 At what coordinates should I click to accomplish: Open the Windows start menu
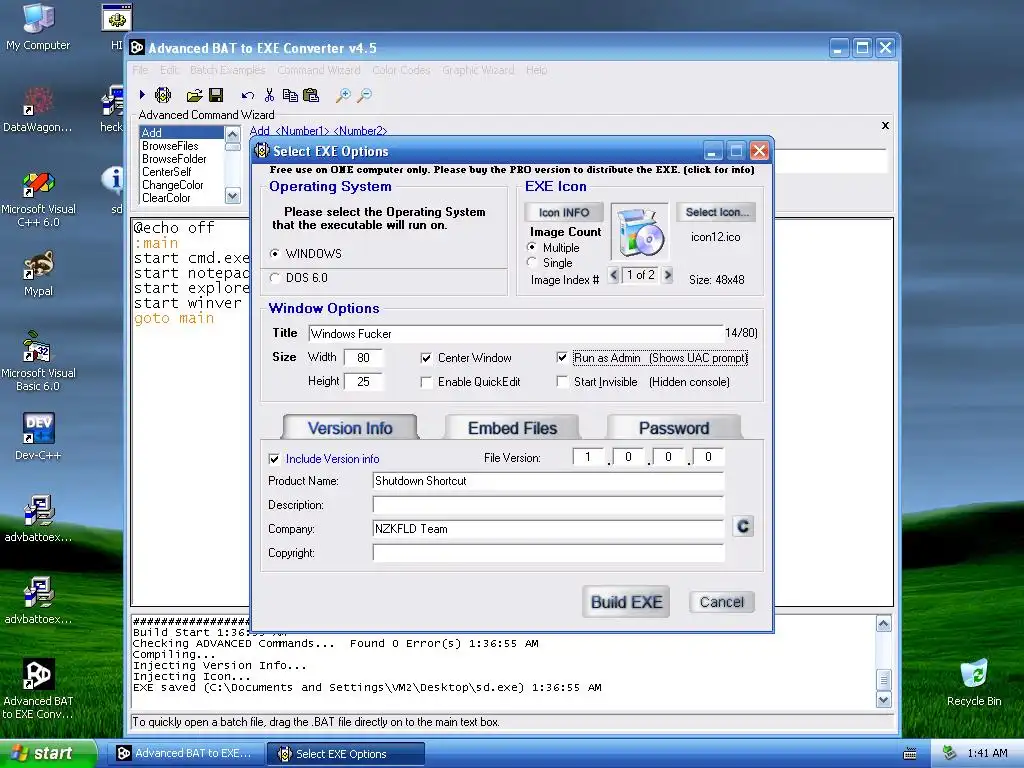[x=48, y=753]
